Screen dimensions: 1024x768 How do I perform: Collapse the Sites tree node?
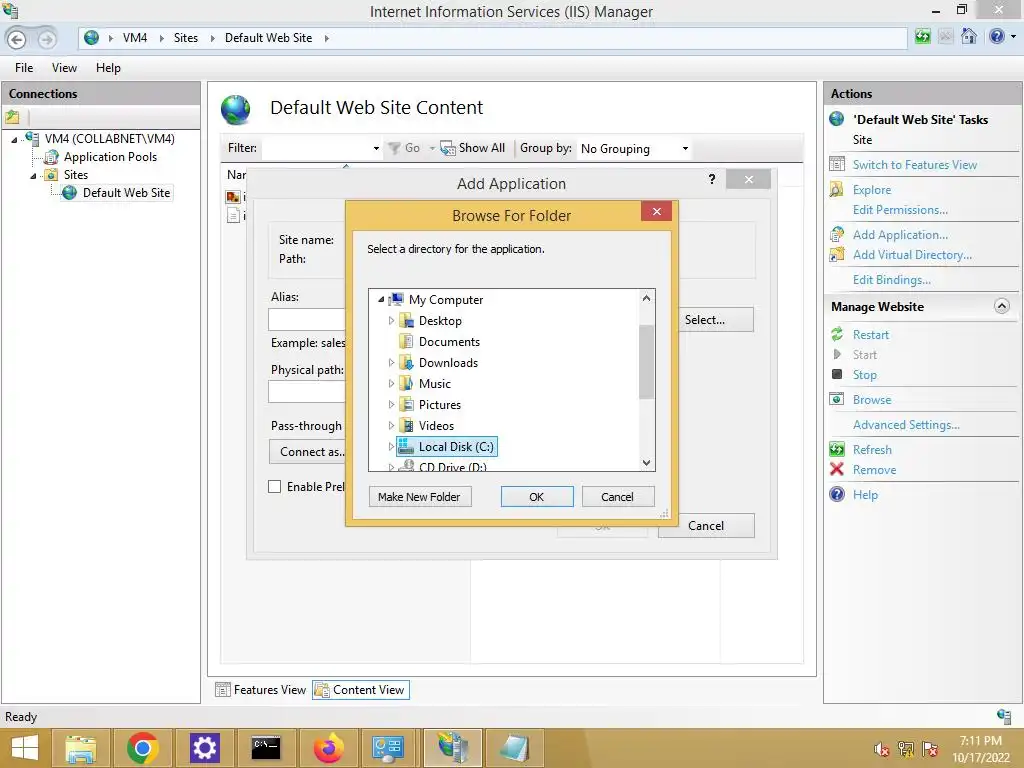point(33,176)
